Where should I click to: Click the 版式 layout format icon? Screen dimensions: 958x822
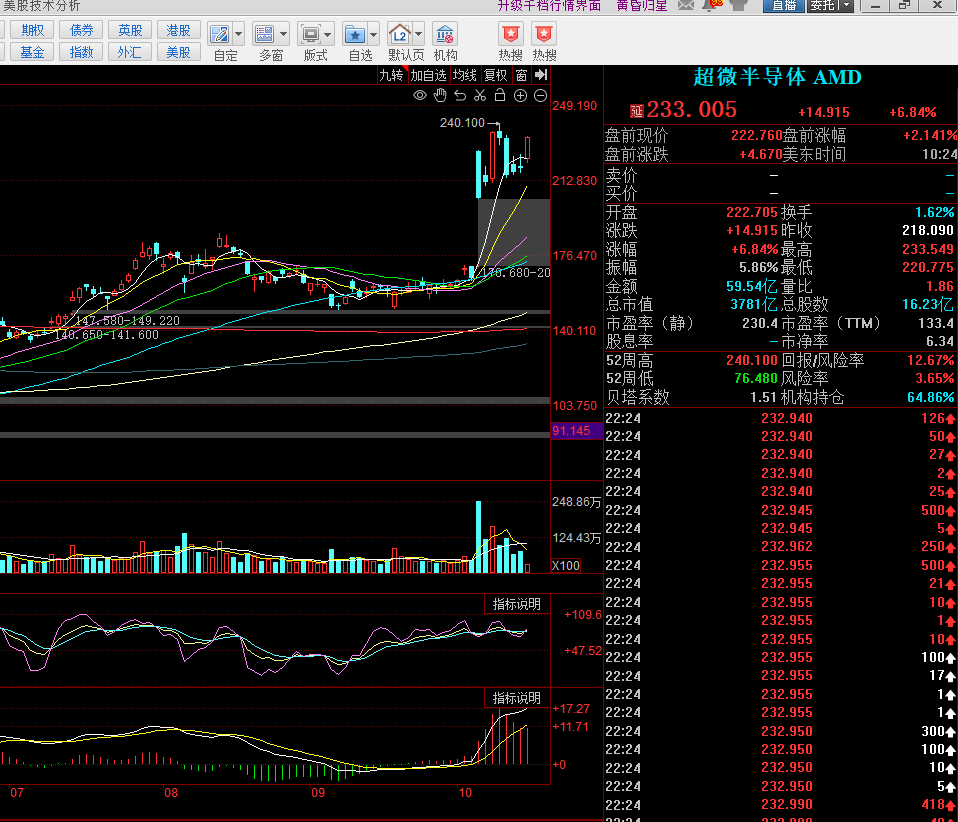pos(310,34)
